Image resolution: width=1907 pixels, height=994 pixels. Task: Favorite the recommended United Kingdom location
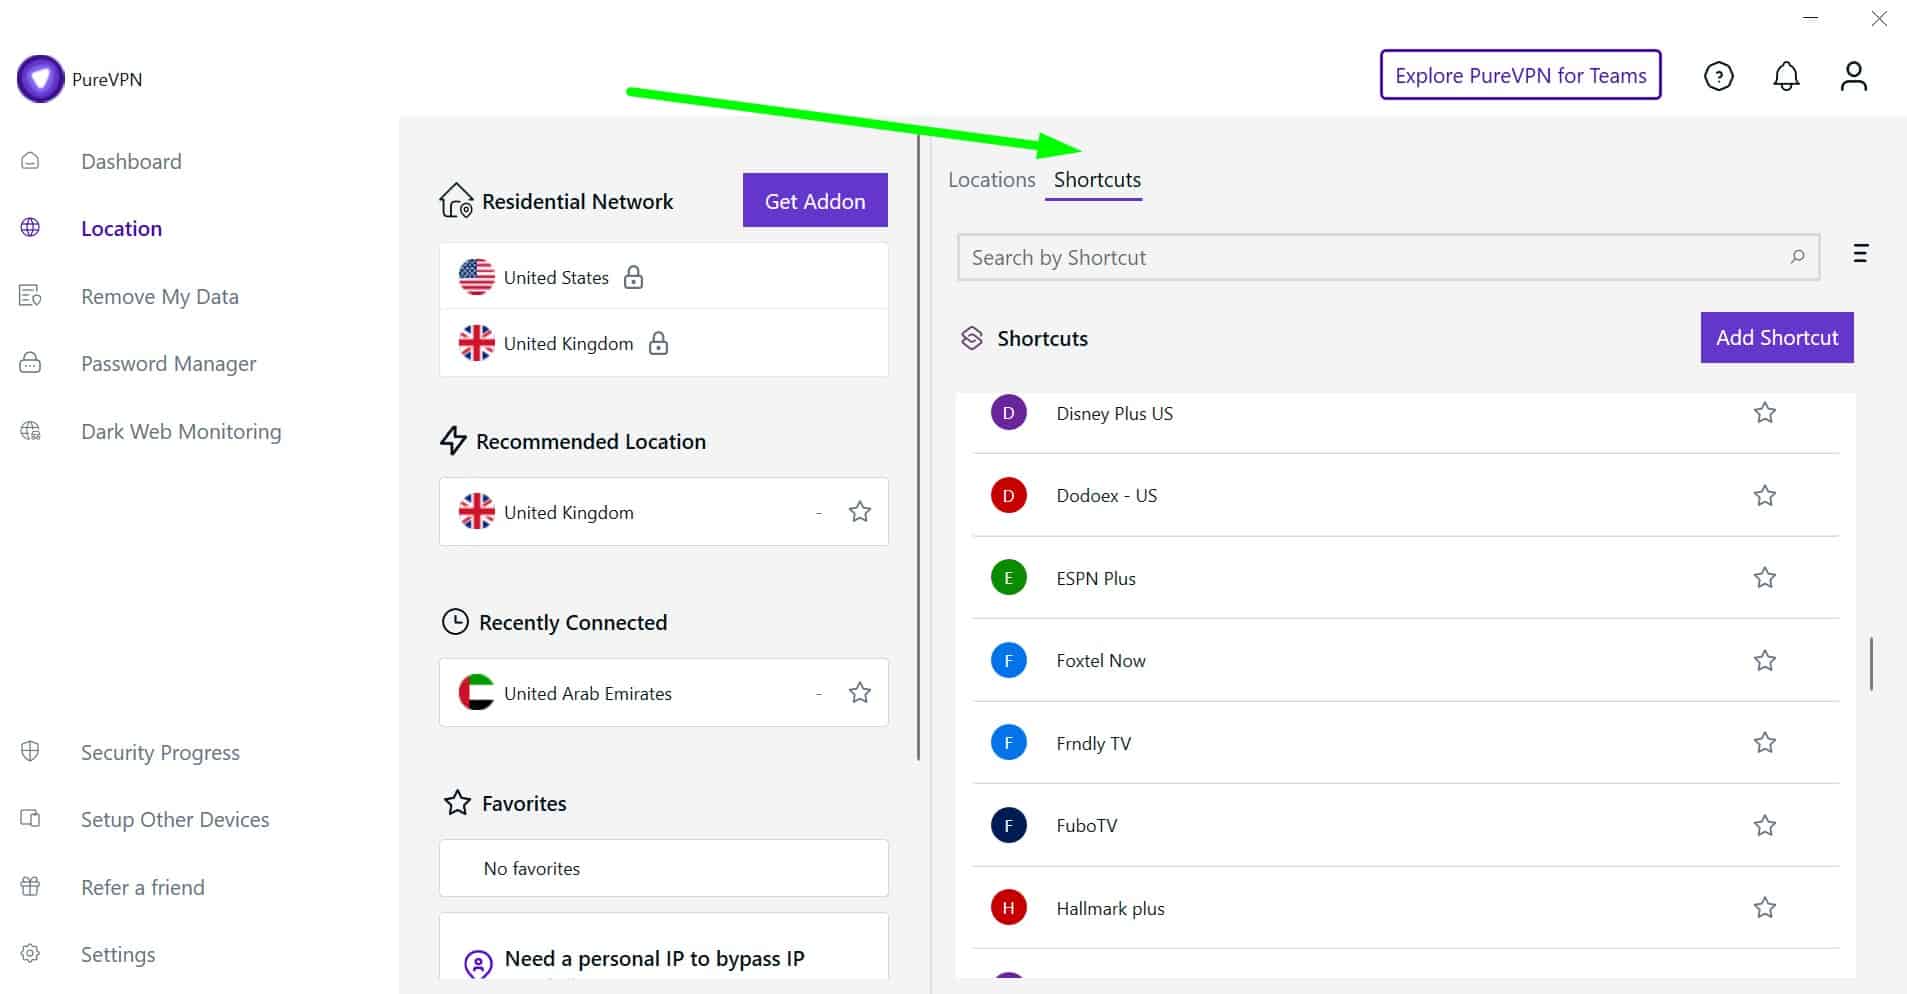(859, 512)
